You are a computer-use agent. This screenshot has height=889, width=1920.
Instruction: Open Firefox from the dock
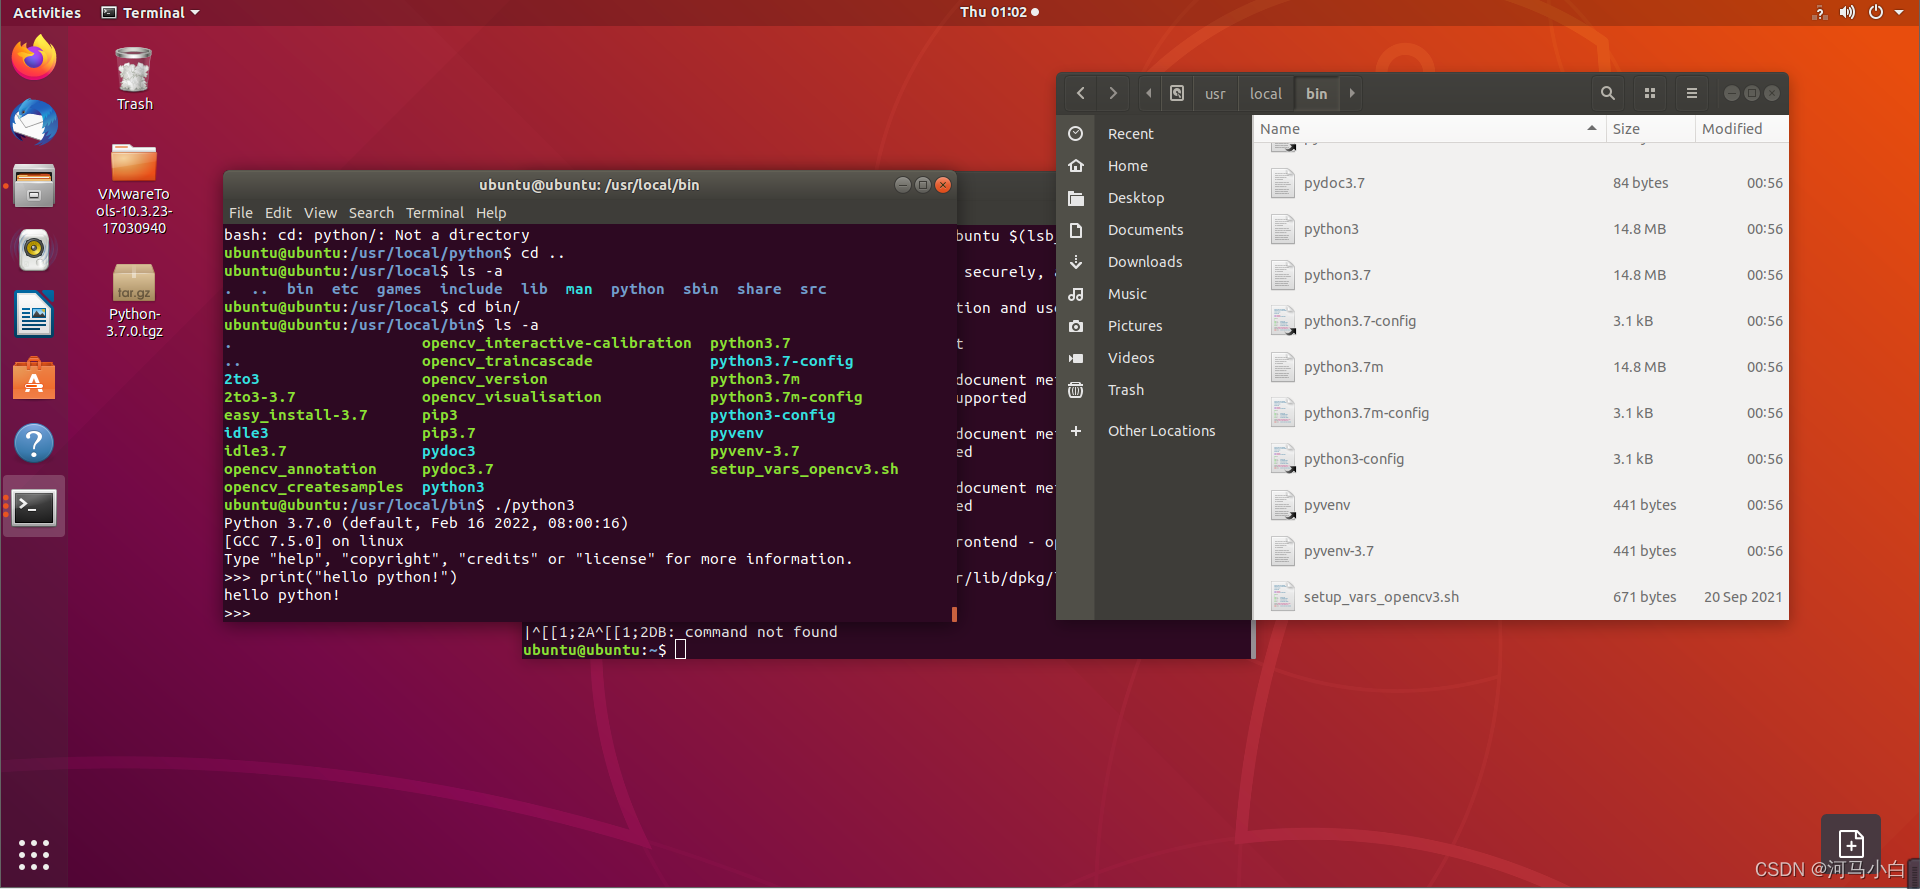click(x=34, y=57)
